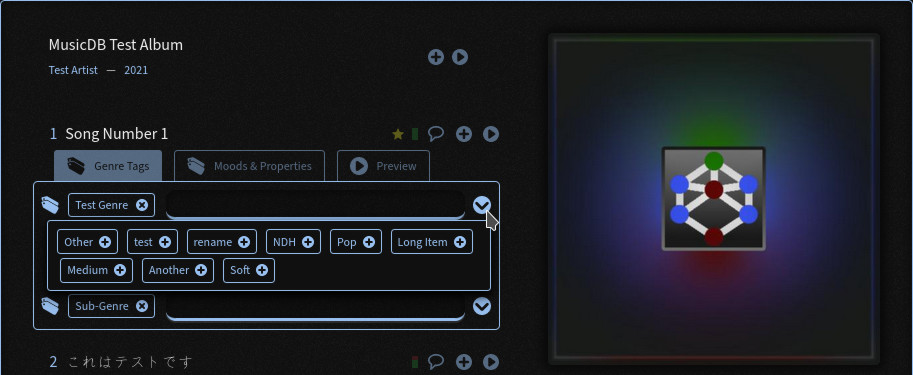Add song 2 to the queue
913x375 pixels.
tap(463, 362)
